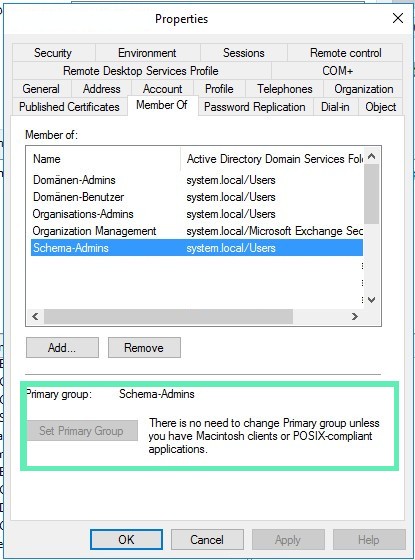Image resolution: width=415 pixels, height=560 pixels.
Task: Select the Schema-Admins group row
Action: coord(197,248)
